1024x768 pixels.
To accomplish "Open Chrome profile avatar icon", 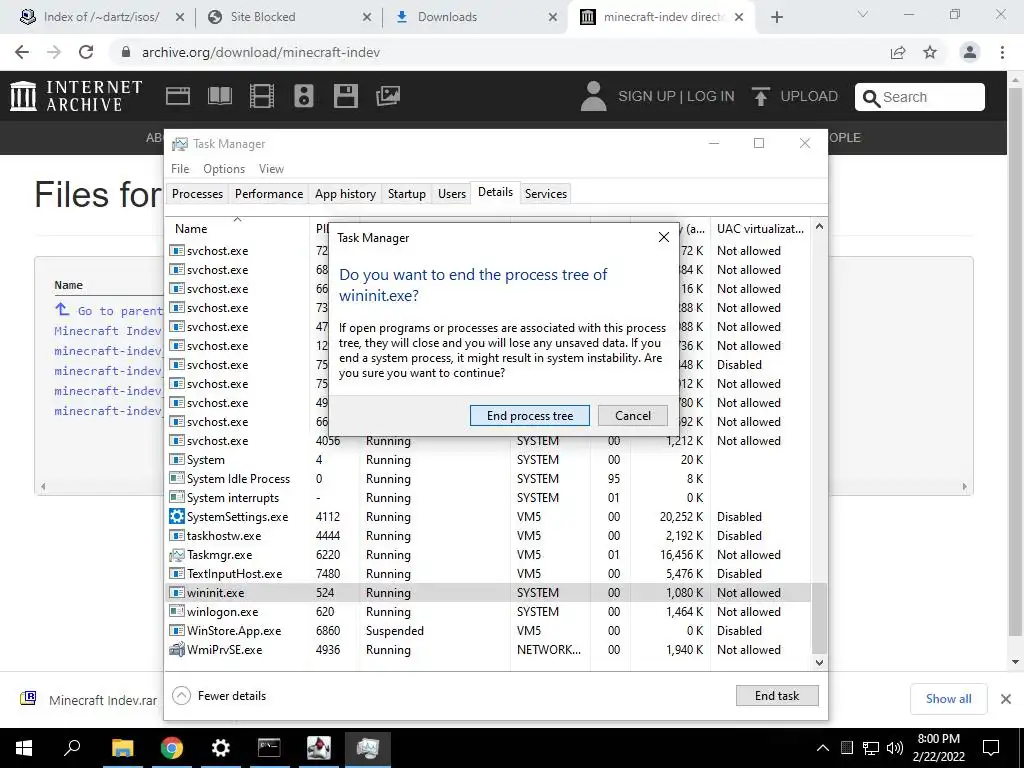I will tap(970, 52).
